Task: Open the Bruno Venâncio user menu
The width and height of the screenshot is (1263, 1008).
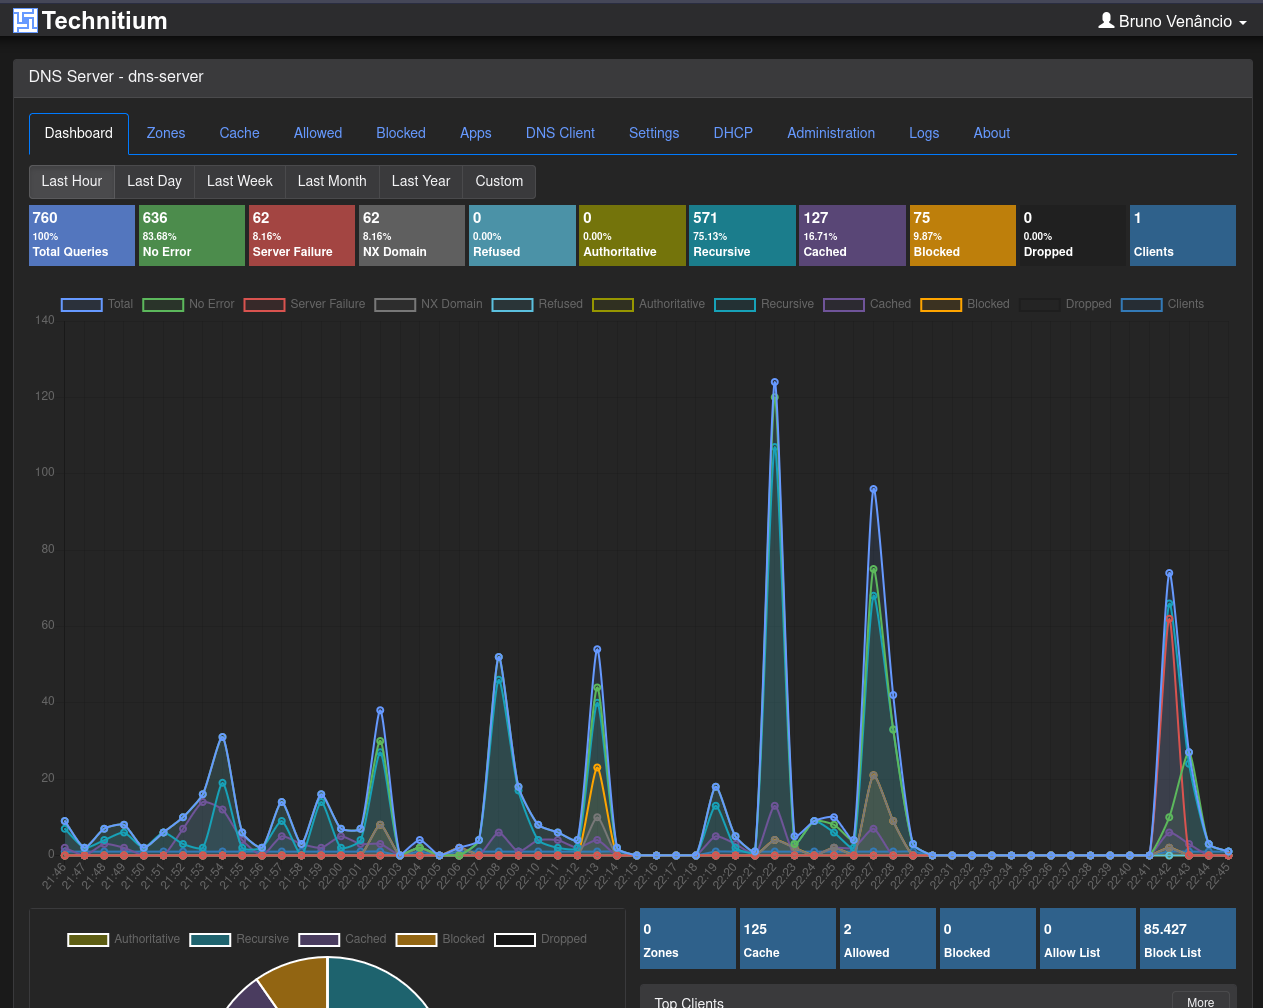Action: [x=1172, y=21]
